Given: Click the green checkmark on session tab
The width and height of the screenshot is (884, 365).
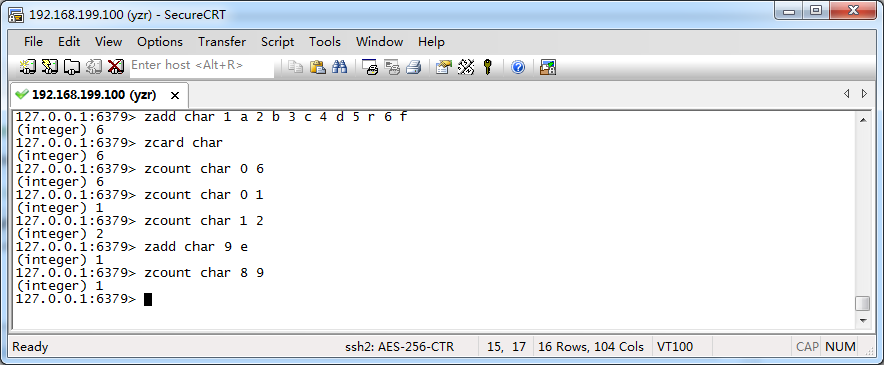Looking at the screenshot, I should pos(22,94).
